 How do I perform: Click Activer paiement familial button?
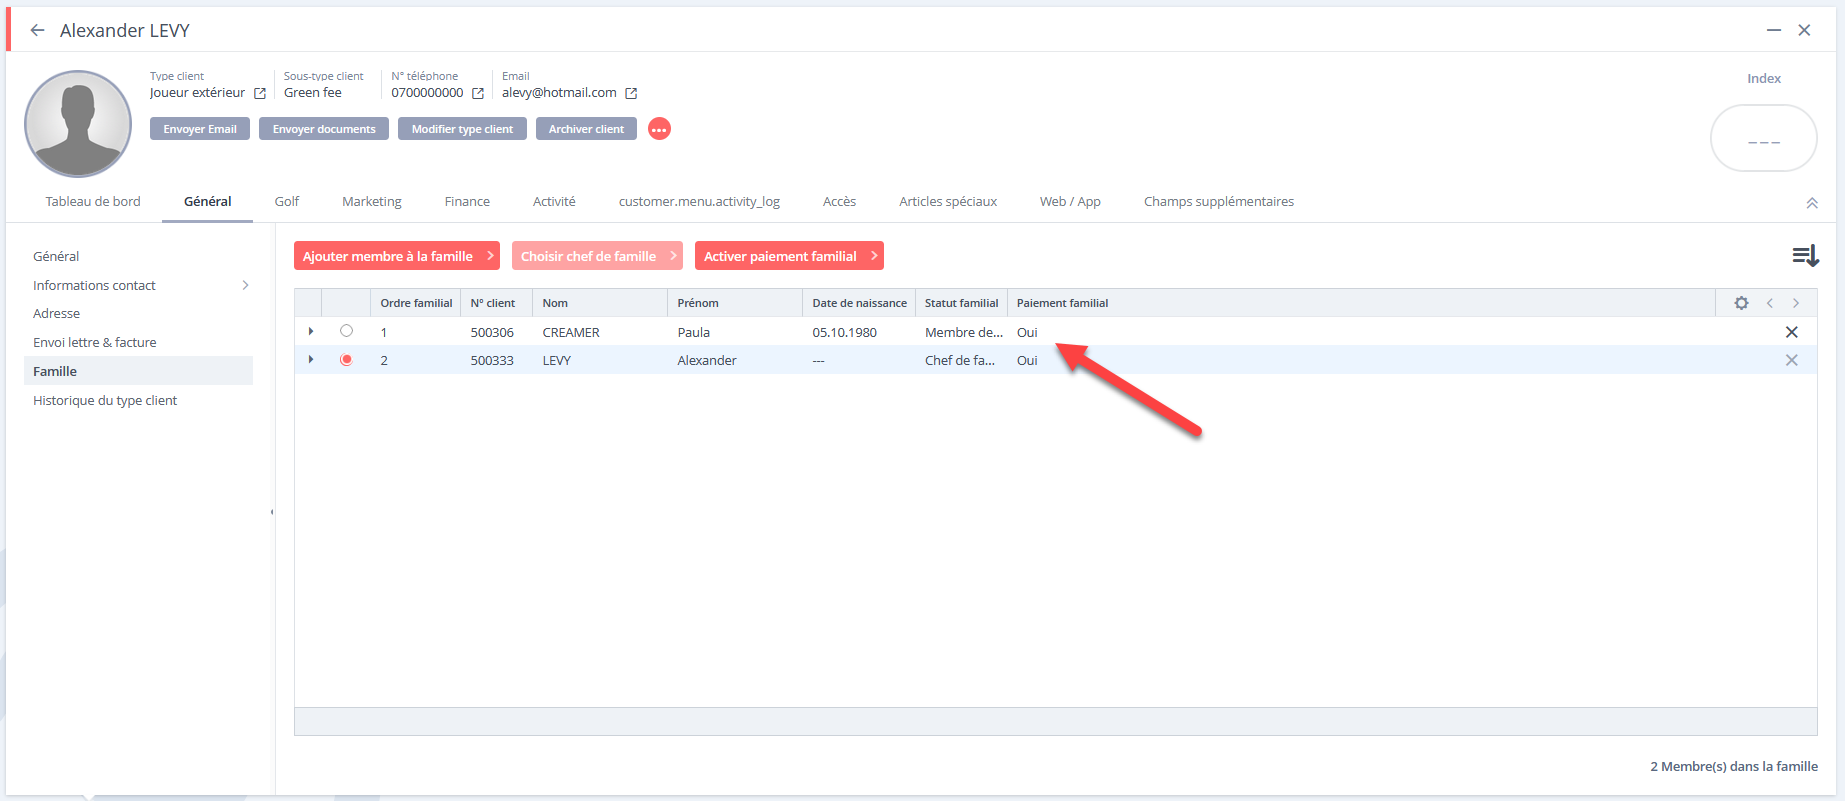789,256
